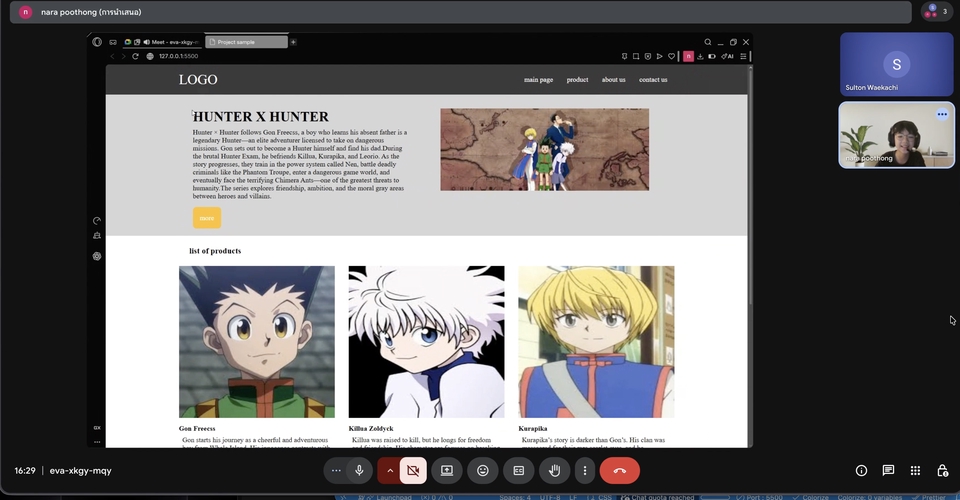Click the player play-triangle toolbar icon
The image size is (960, 500).
659,56
